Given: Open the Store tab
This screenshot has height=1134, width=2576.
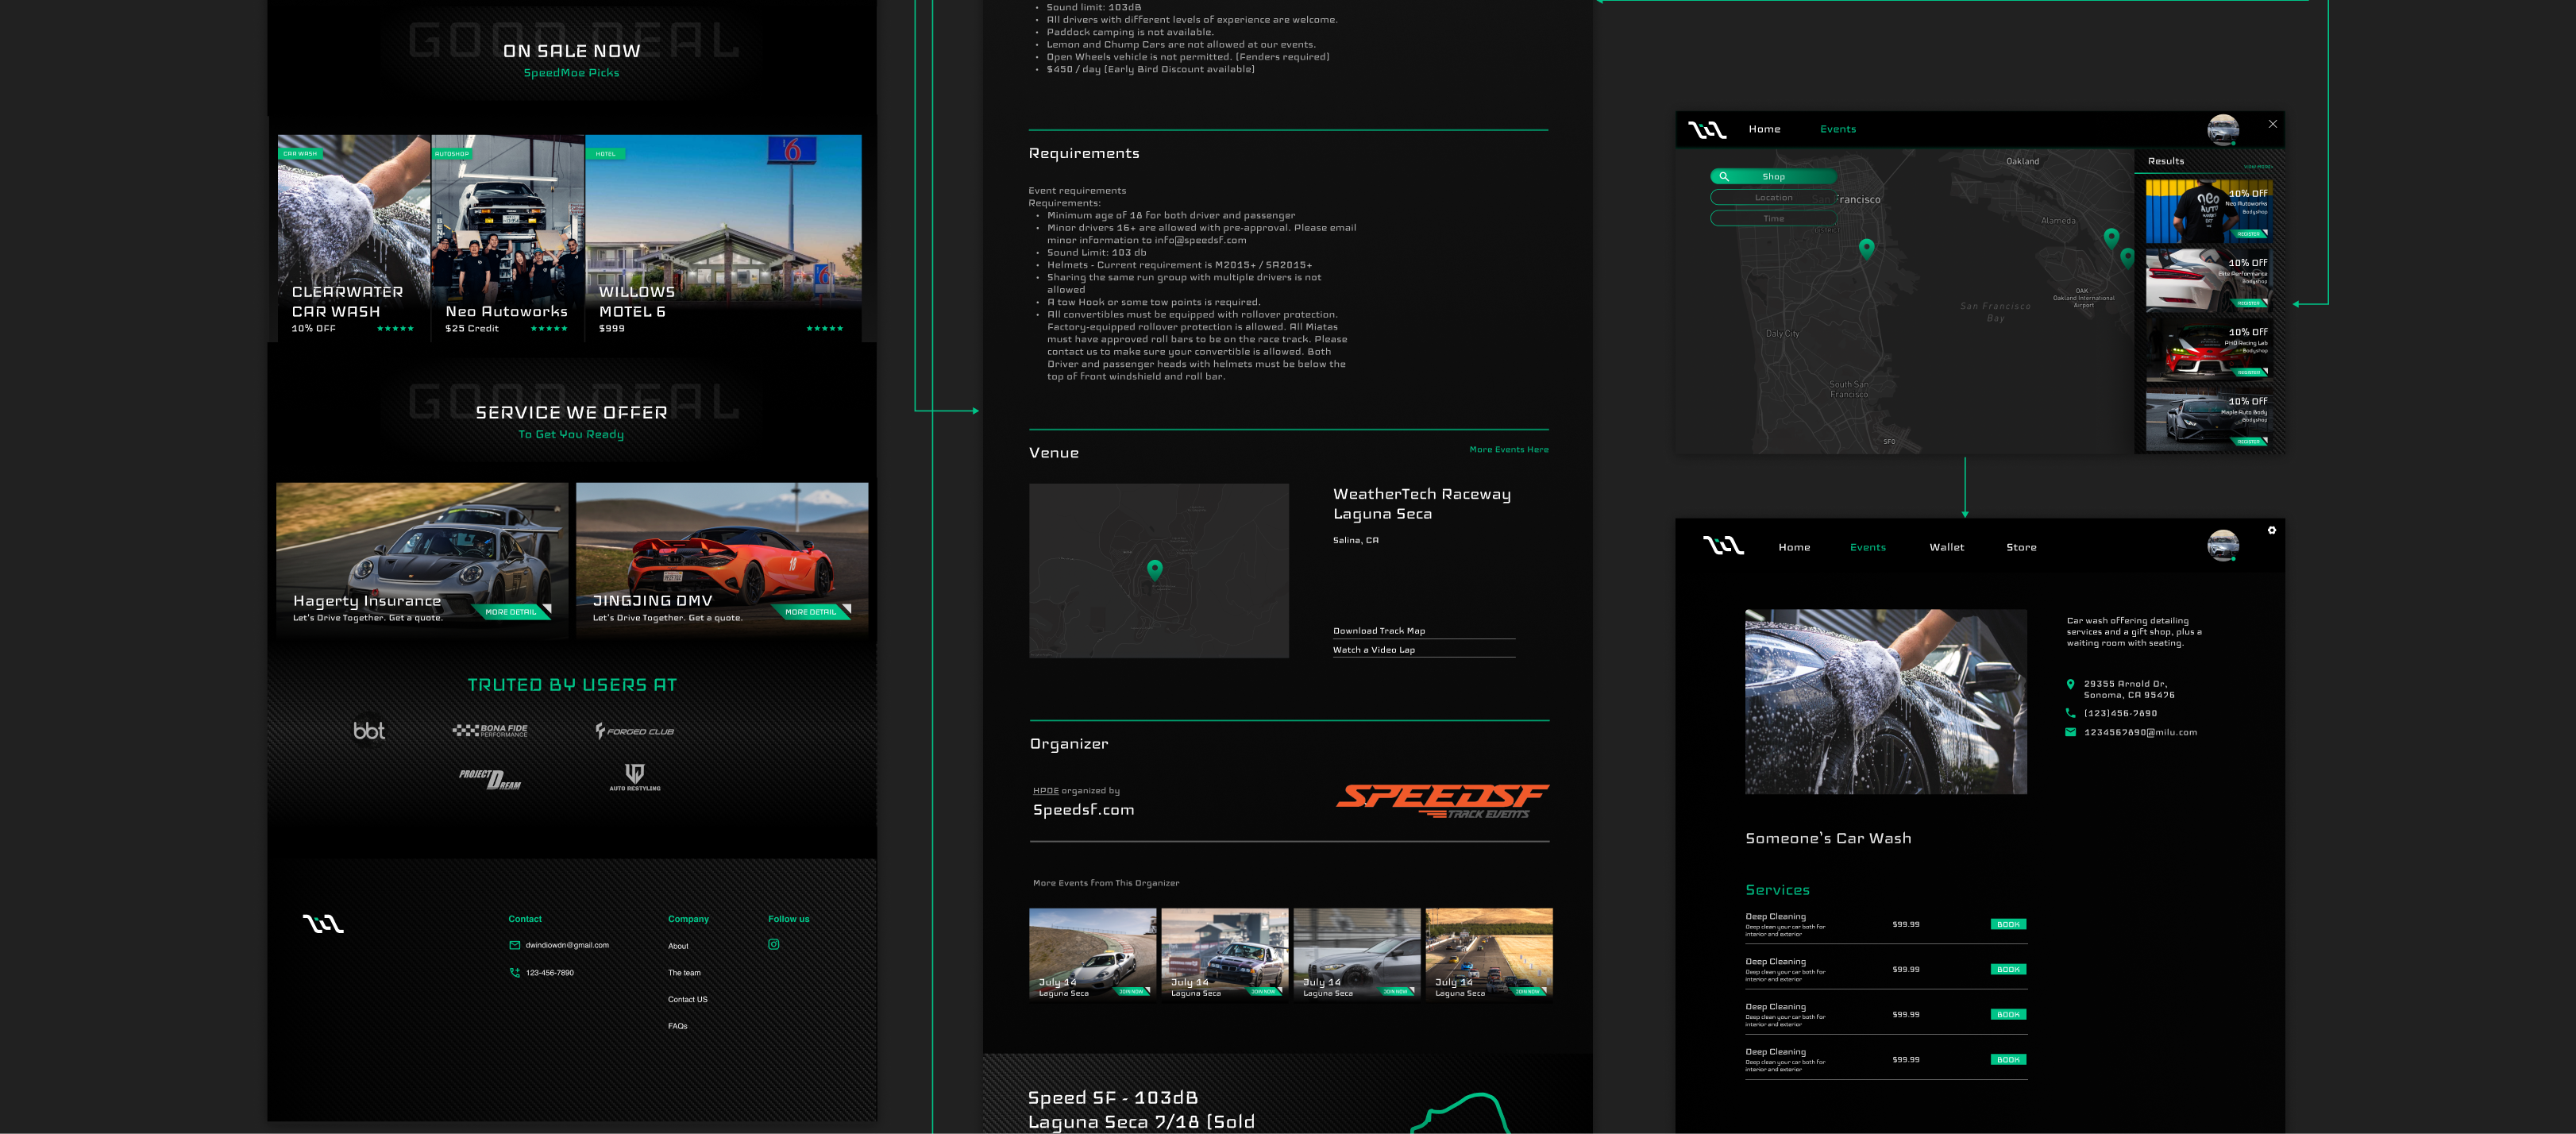Looking at the screenshot, I should (x=2021, y=547).
